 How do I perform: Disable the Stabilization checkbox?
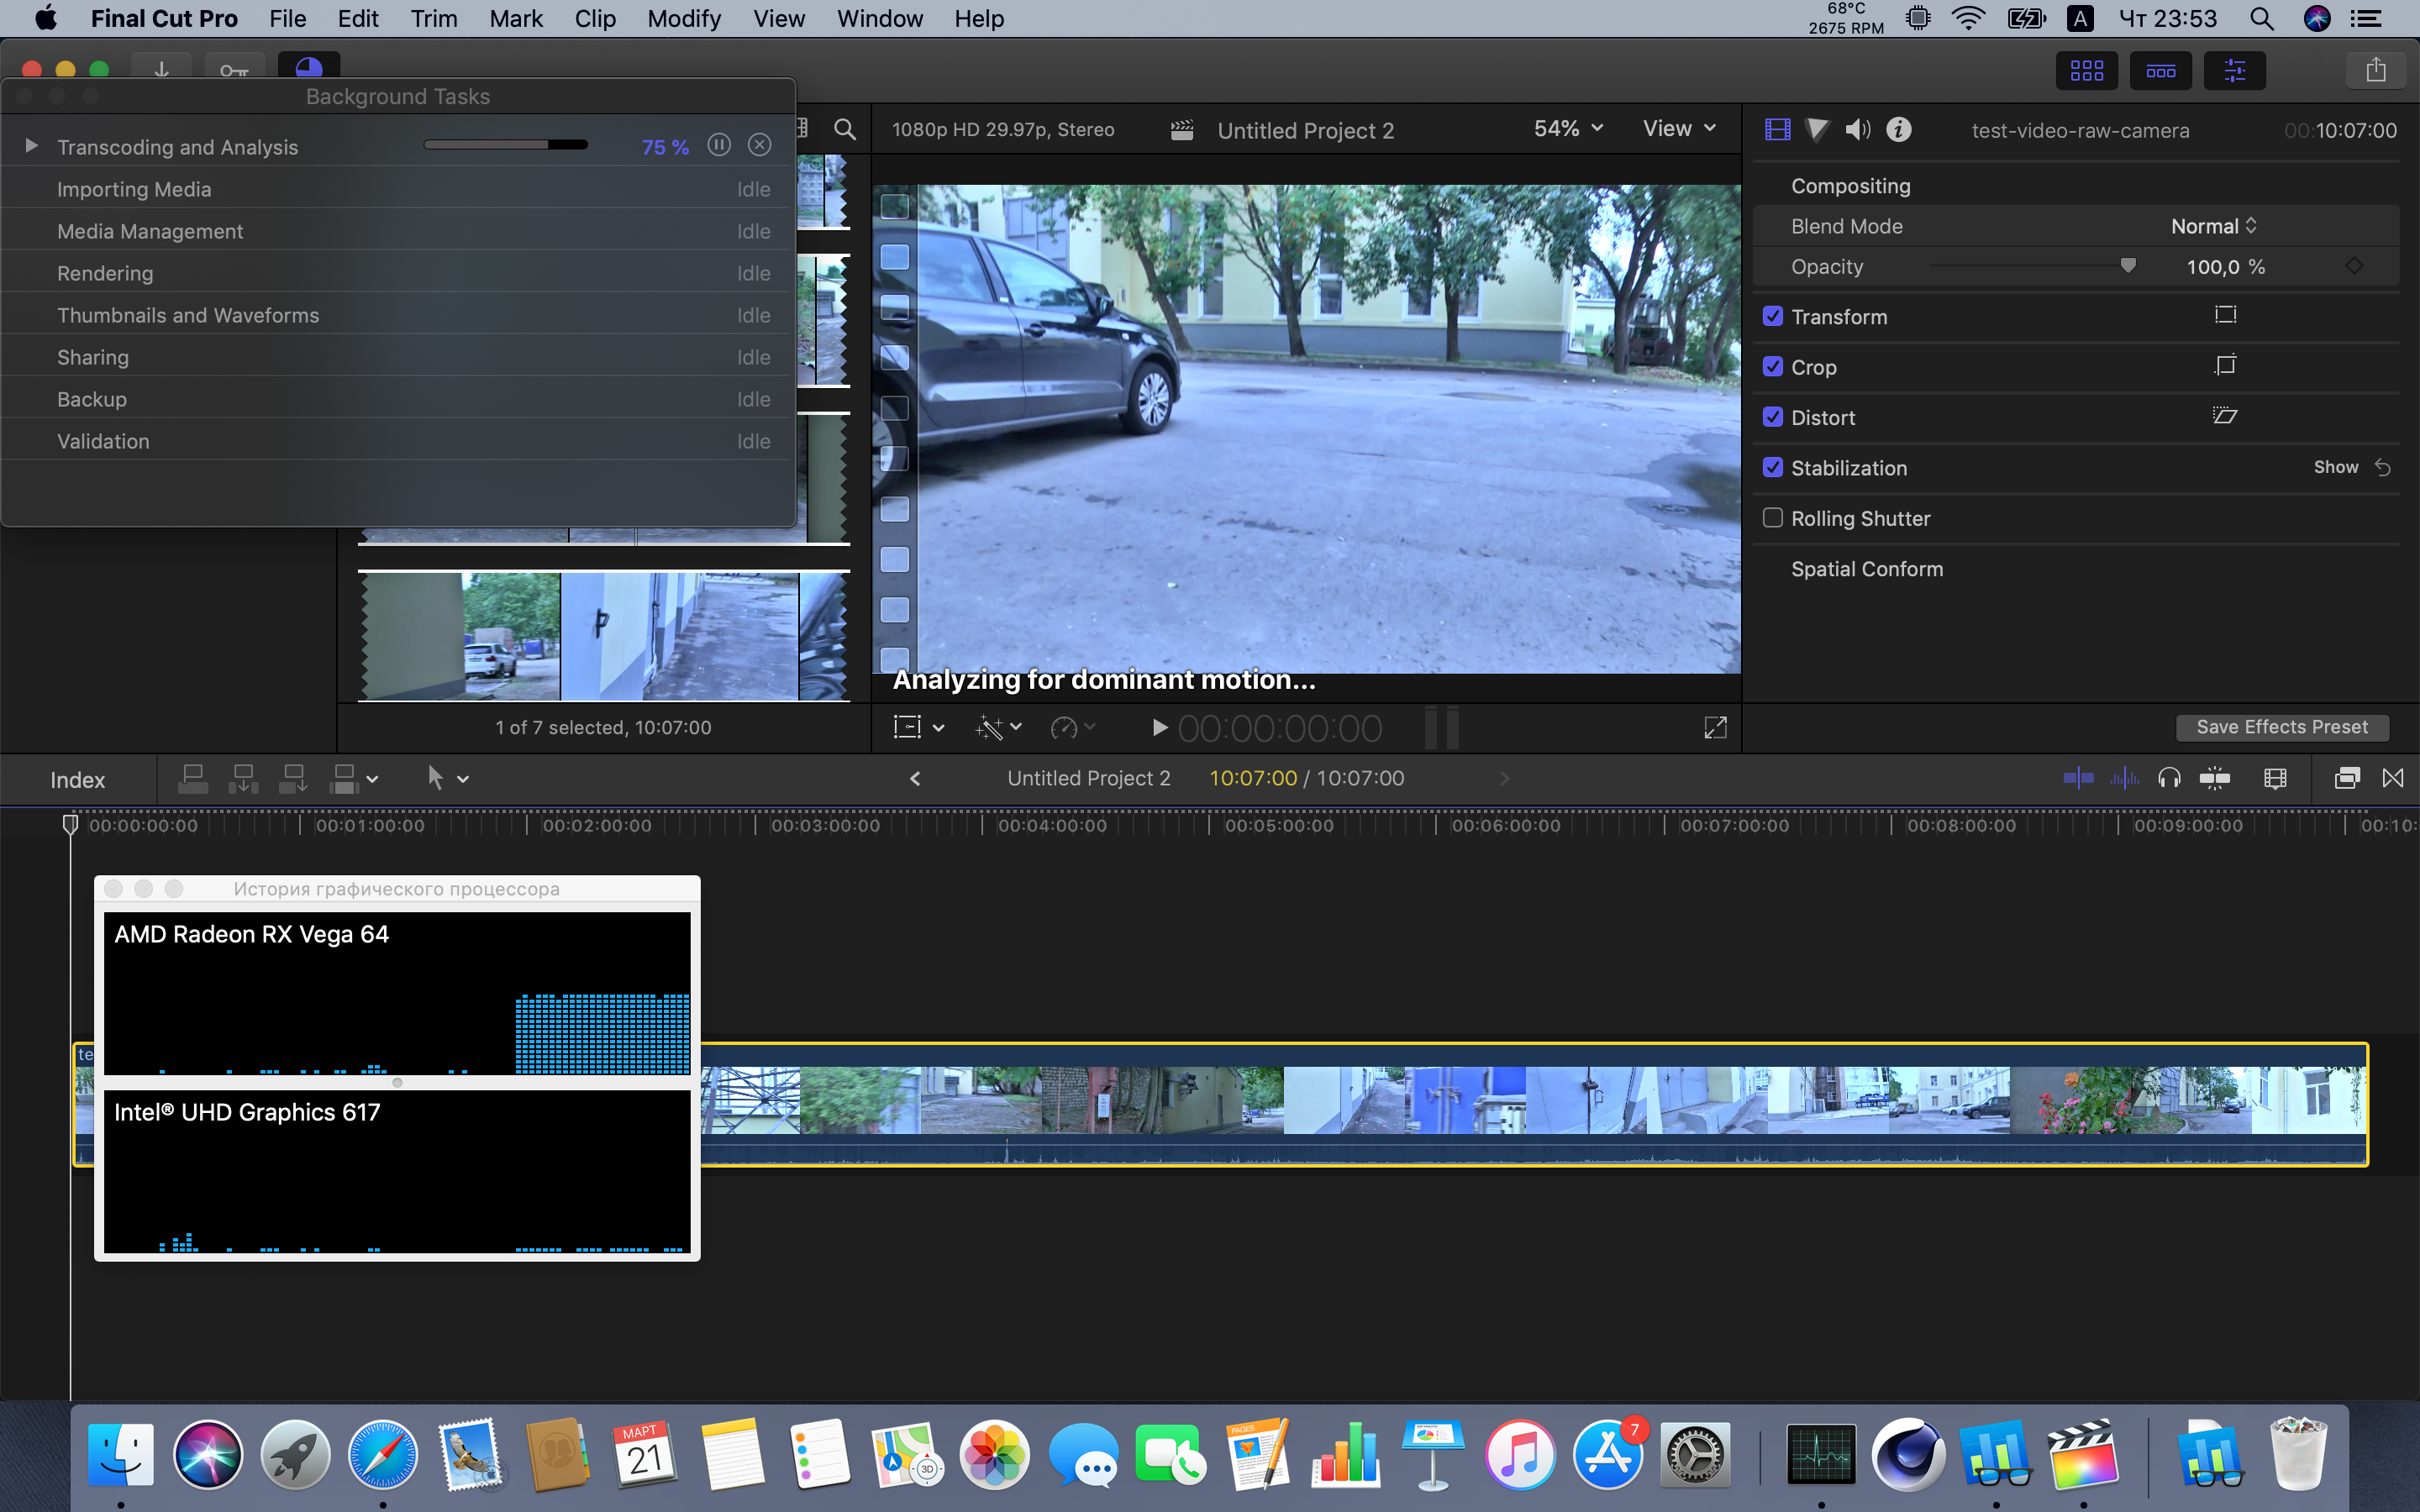coord(1773,468)
